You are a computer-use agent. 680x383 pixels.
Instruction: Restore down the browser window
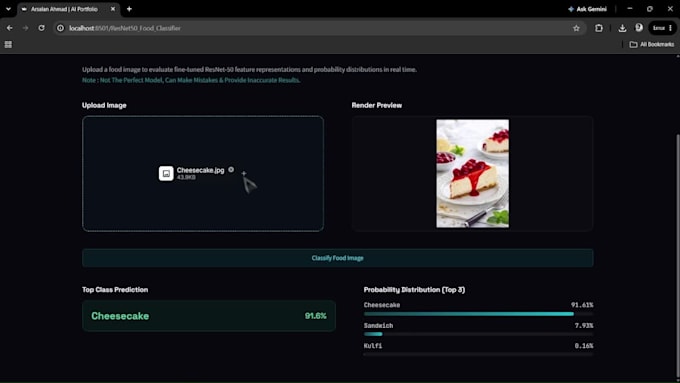point(650,9)
